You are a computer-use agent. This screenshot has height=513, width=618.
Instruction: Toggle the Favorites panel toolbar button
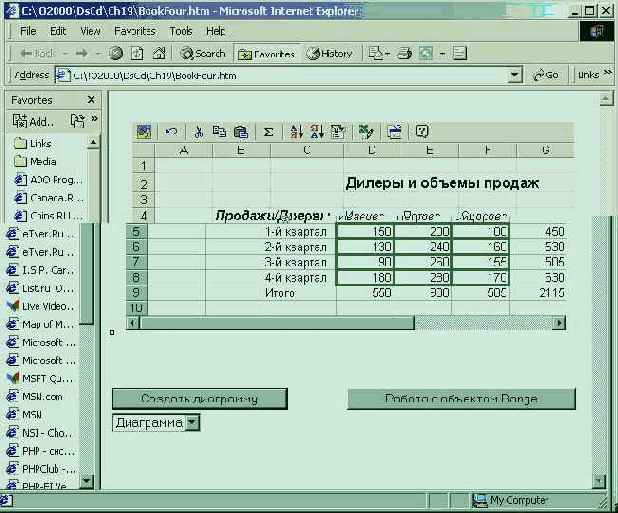pyautogui.click(x=266, y=53)
